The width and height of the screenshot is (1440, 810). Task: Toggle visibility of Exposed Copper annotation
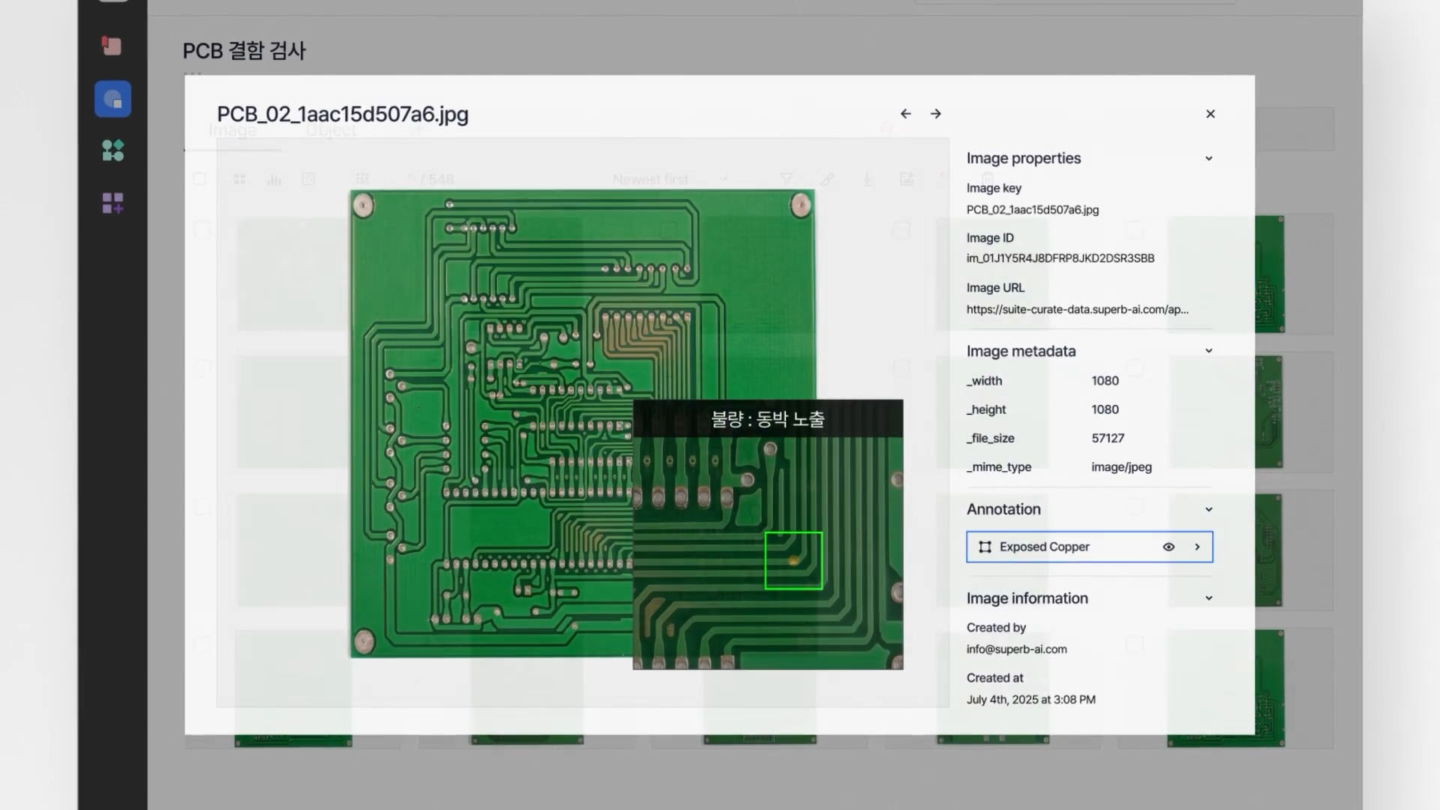pos(1168,547)
